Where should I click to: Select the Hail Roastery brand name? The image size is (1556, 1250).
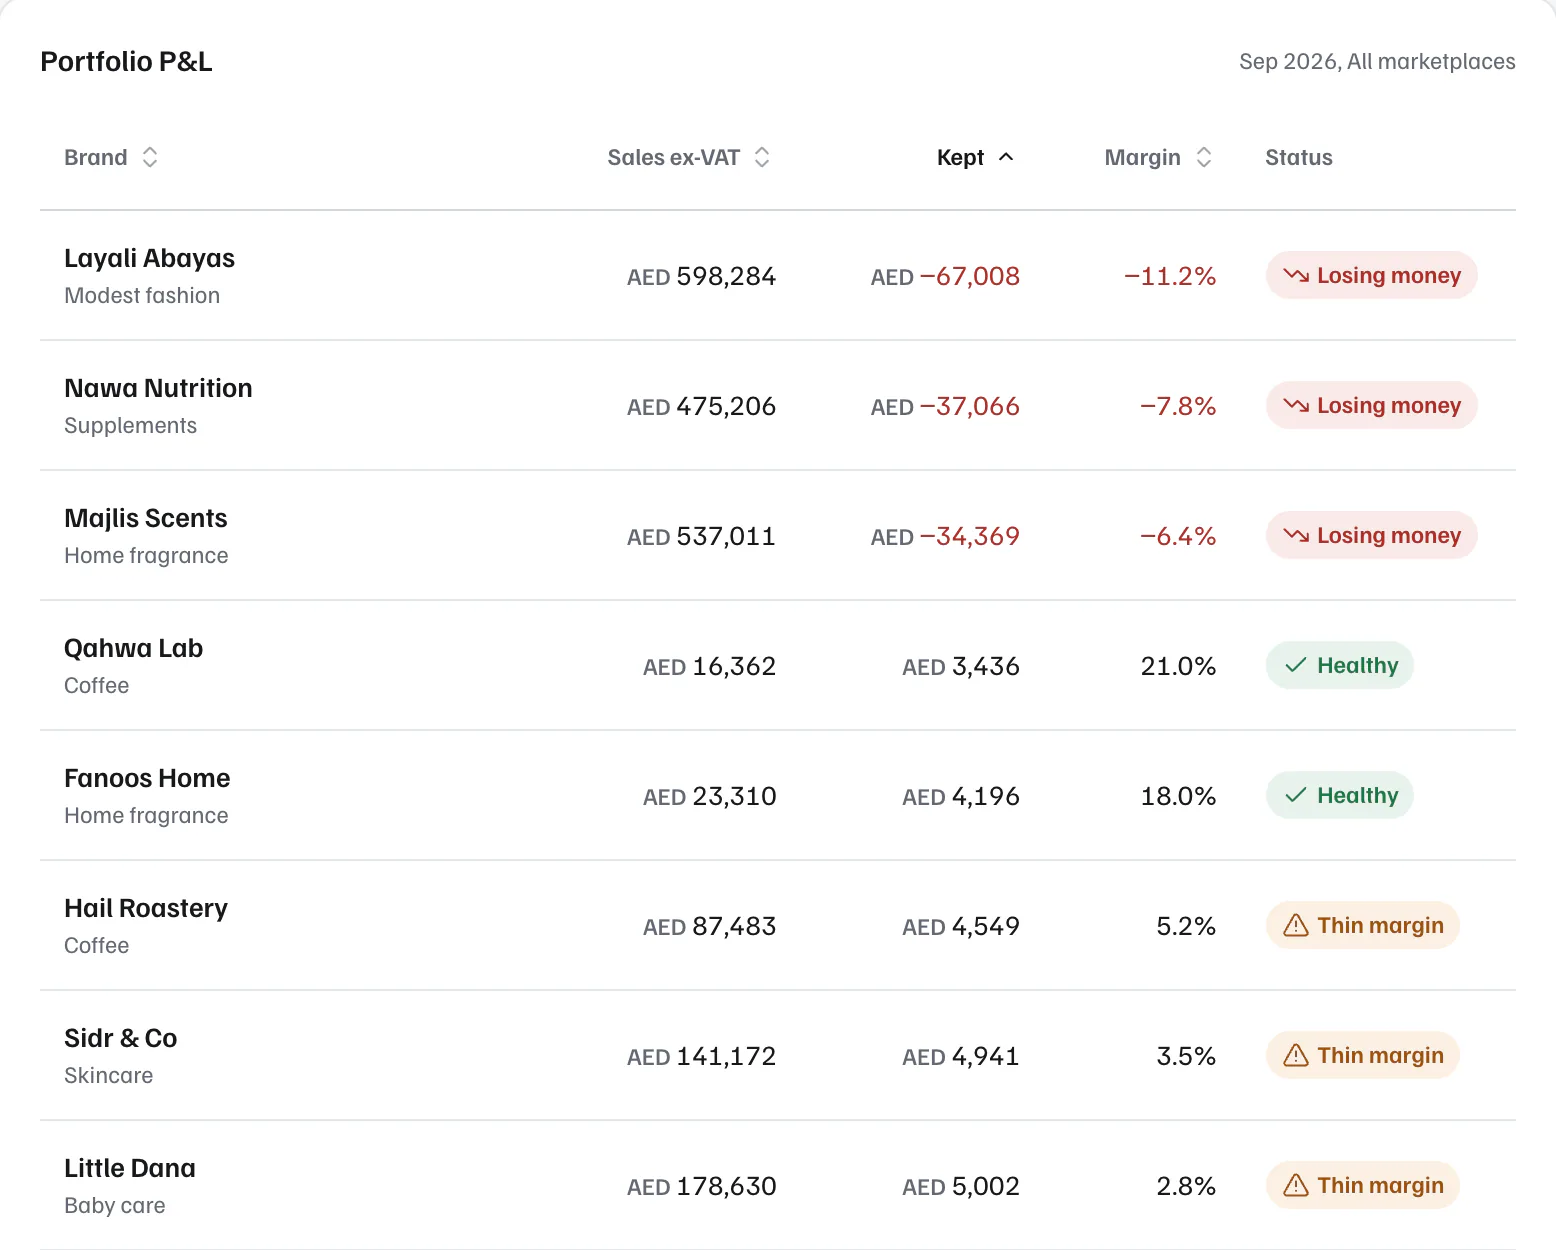click(146, 908)
